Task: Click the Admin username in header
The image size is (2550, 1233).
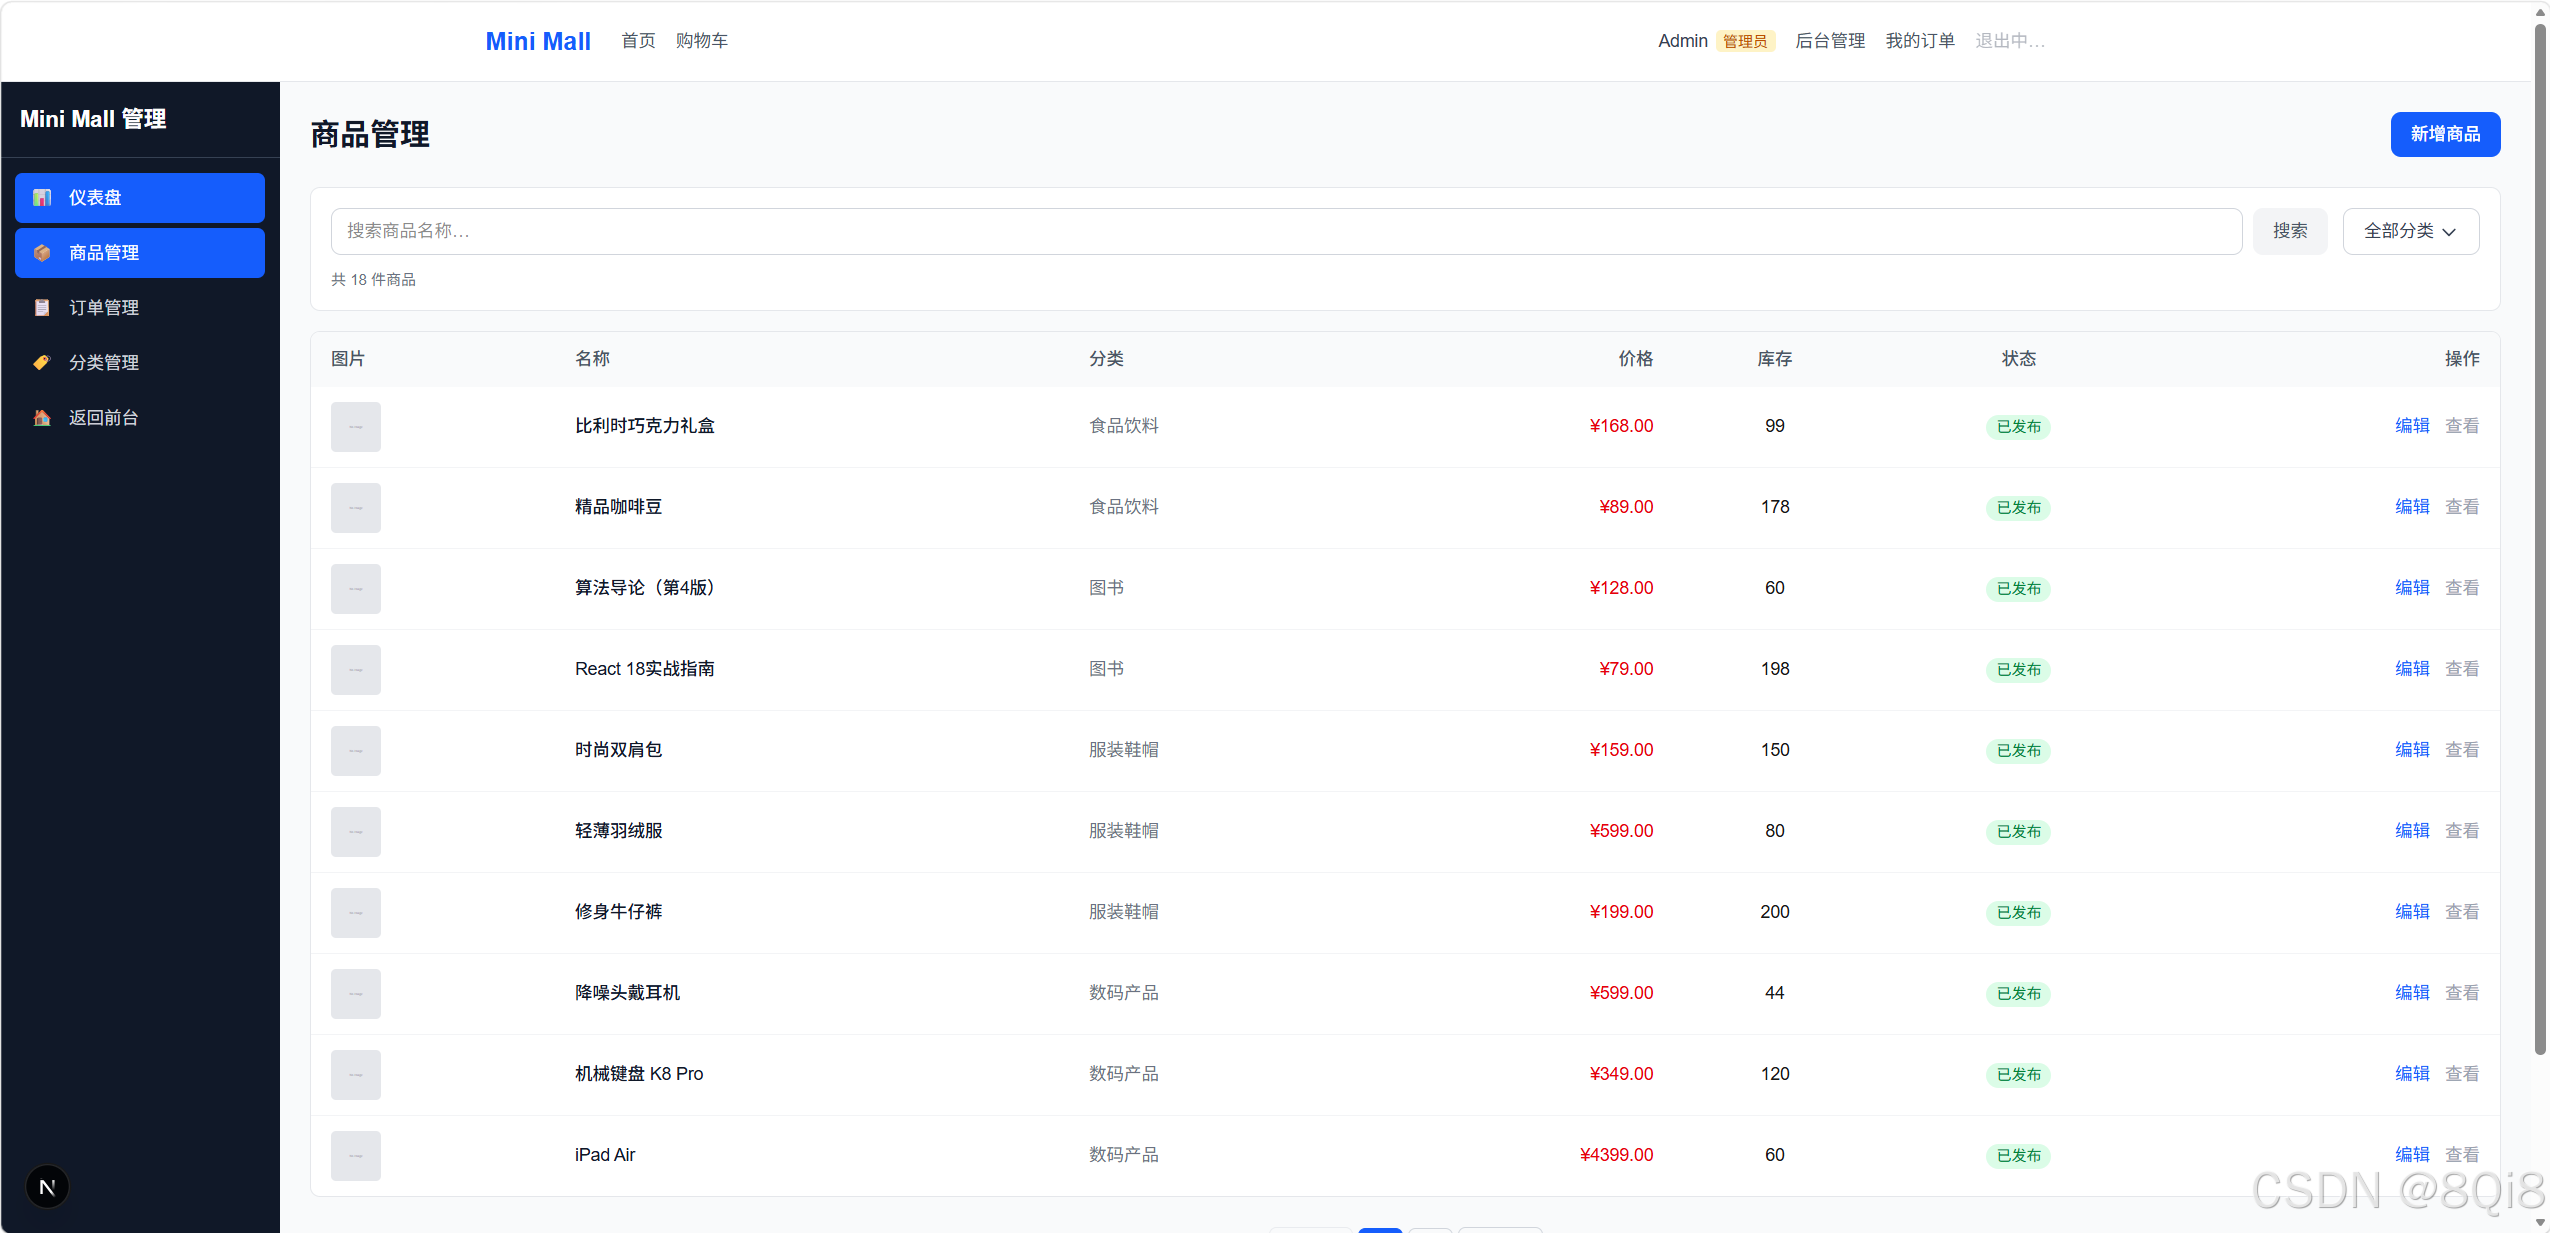Action: (1683, 41)
